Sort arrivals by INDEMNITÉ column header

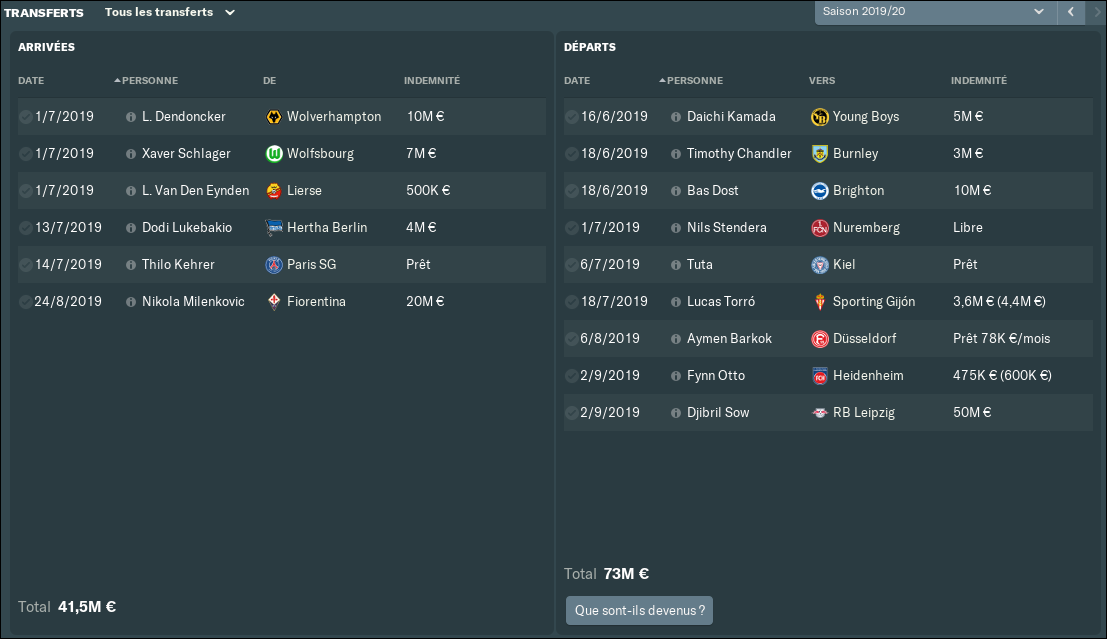click(432, 80)
